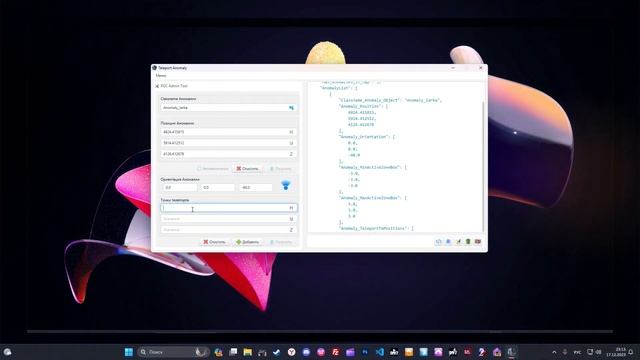Click the taskbar search box

(x=173, y=352)
